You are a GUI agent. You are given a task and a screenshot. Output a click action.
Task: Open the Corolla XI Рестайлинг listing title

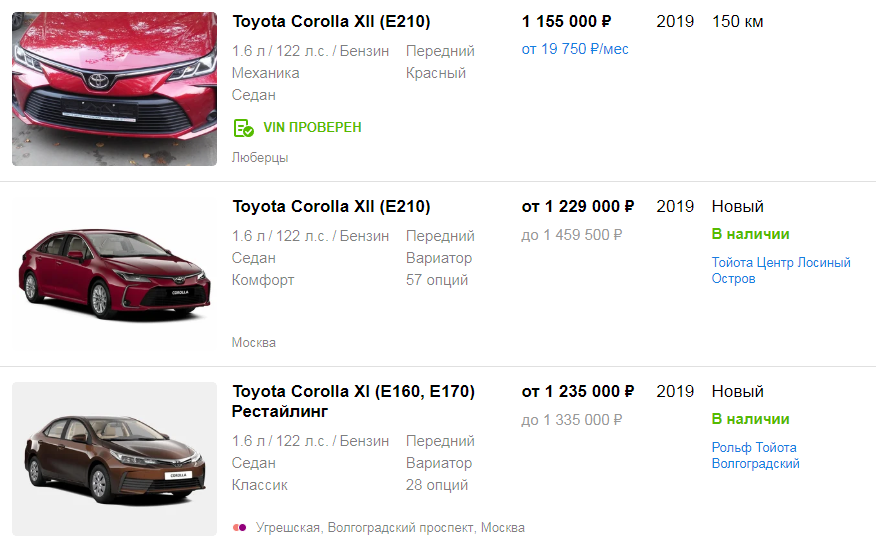(x=353, y=401)
